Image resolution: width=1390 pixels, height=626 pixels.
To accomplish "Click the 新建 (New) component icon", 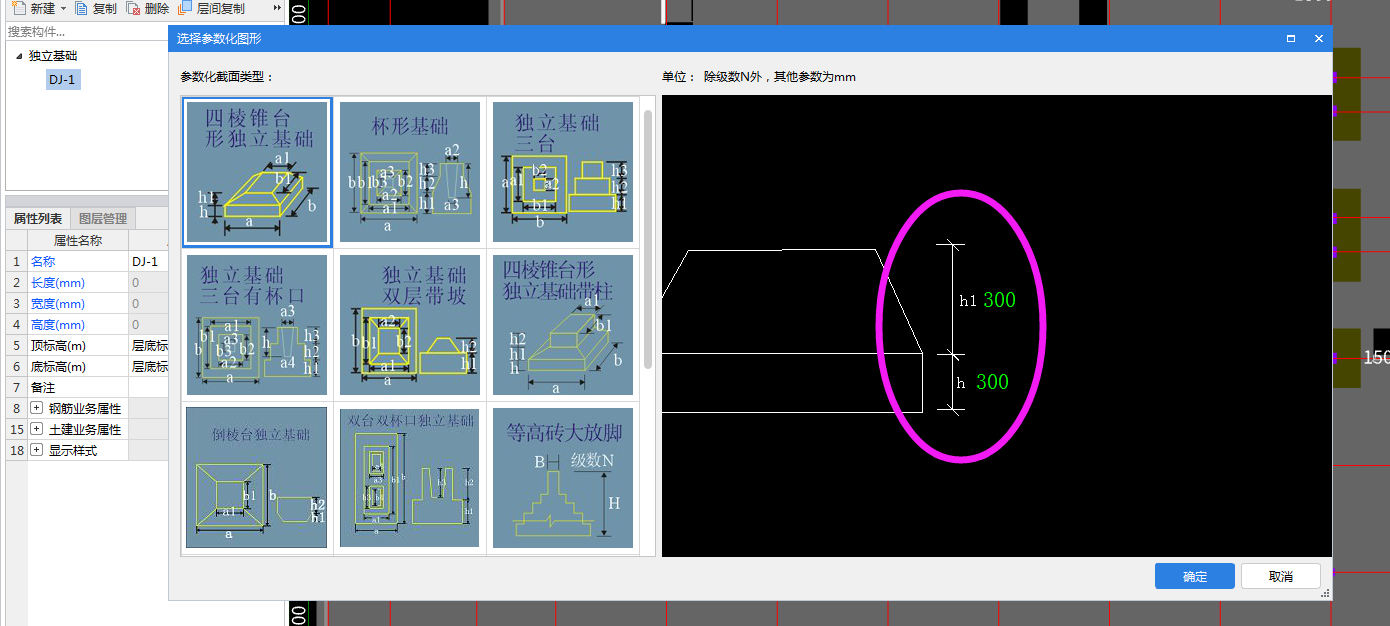I will tap(18, 8).
